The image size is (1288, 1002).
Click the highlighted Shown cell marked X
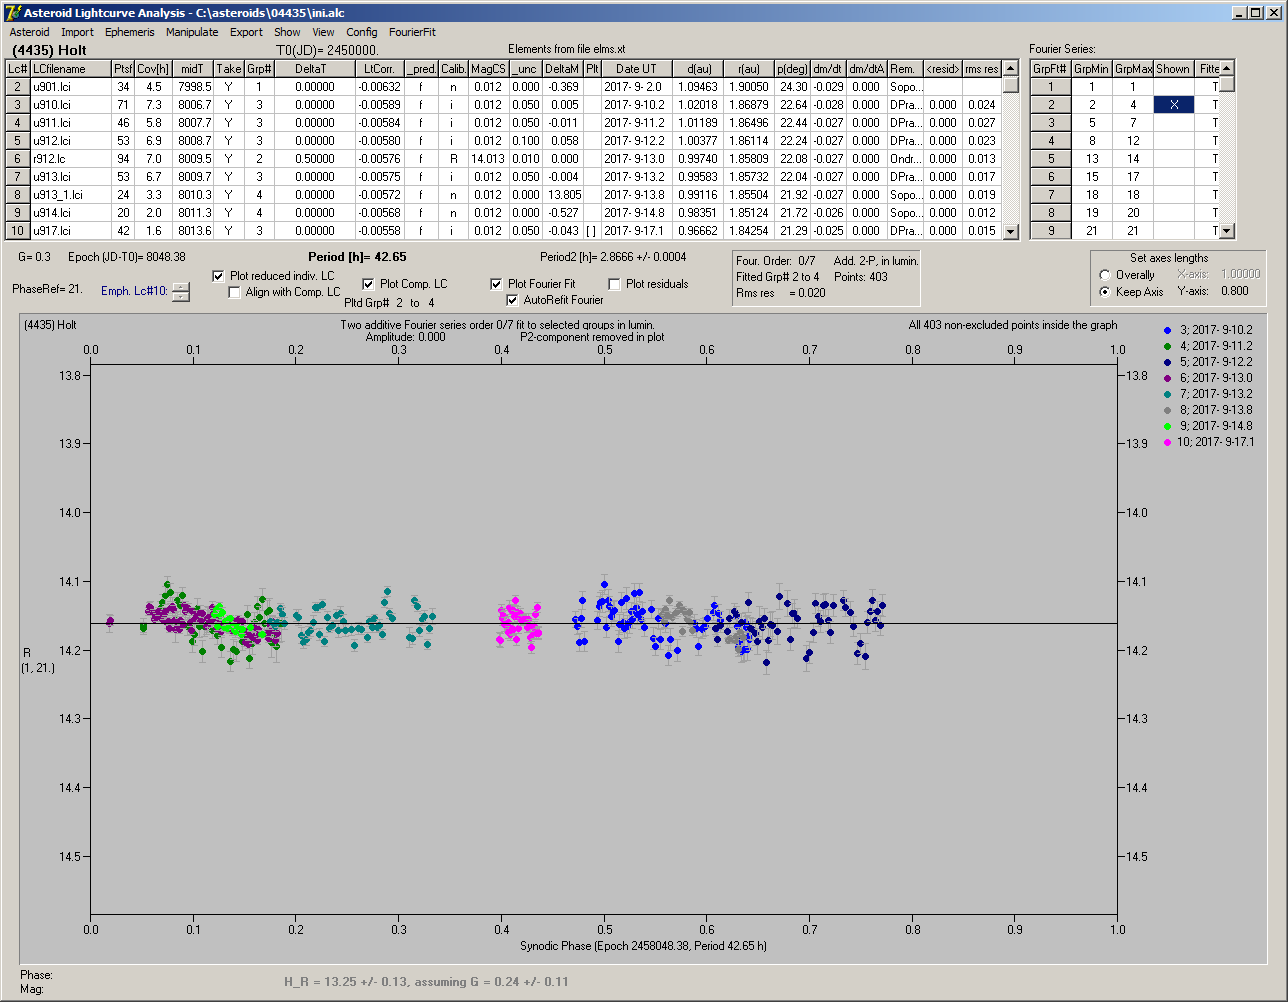pyautogui.click(x=1174, y=105)
